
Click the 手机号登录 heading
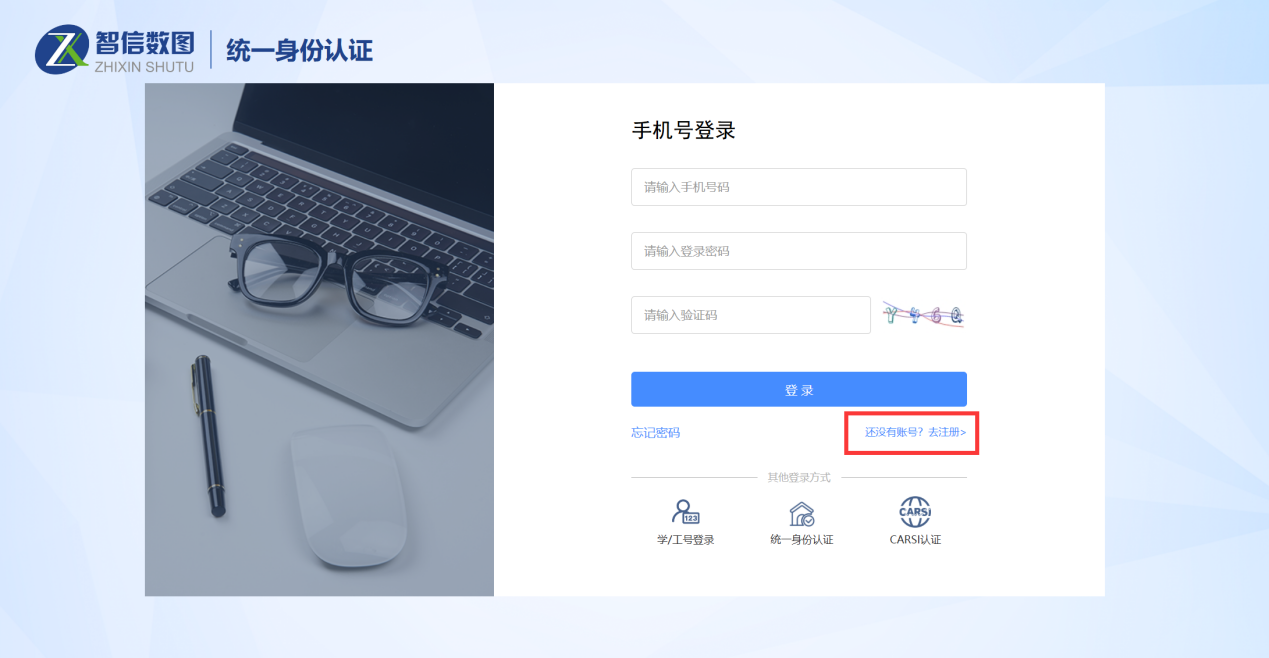coord(684,130)
